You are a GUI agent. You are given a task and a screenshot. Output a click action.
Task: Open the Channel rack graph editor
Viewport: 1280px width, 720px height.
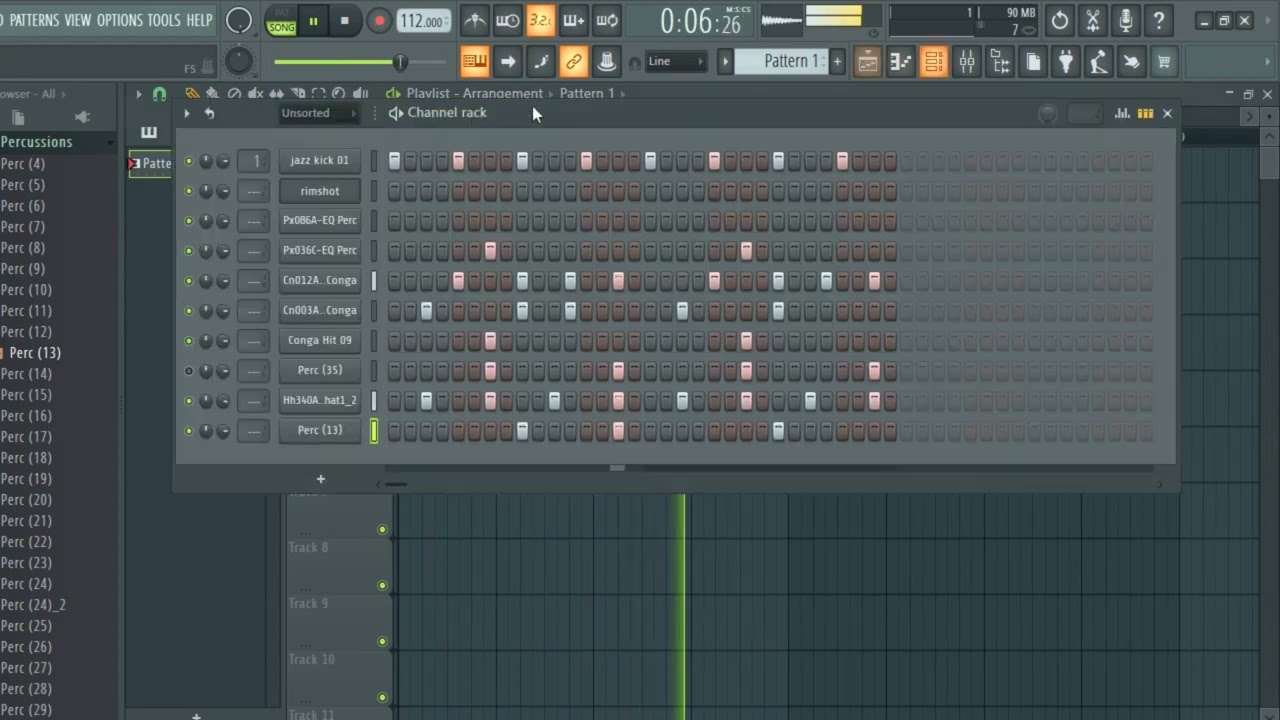click(x=1123, y=113)
